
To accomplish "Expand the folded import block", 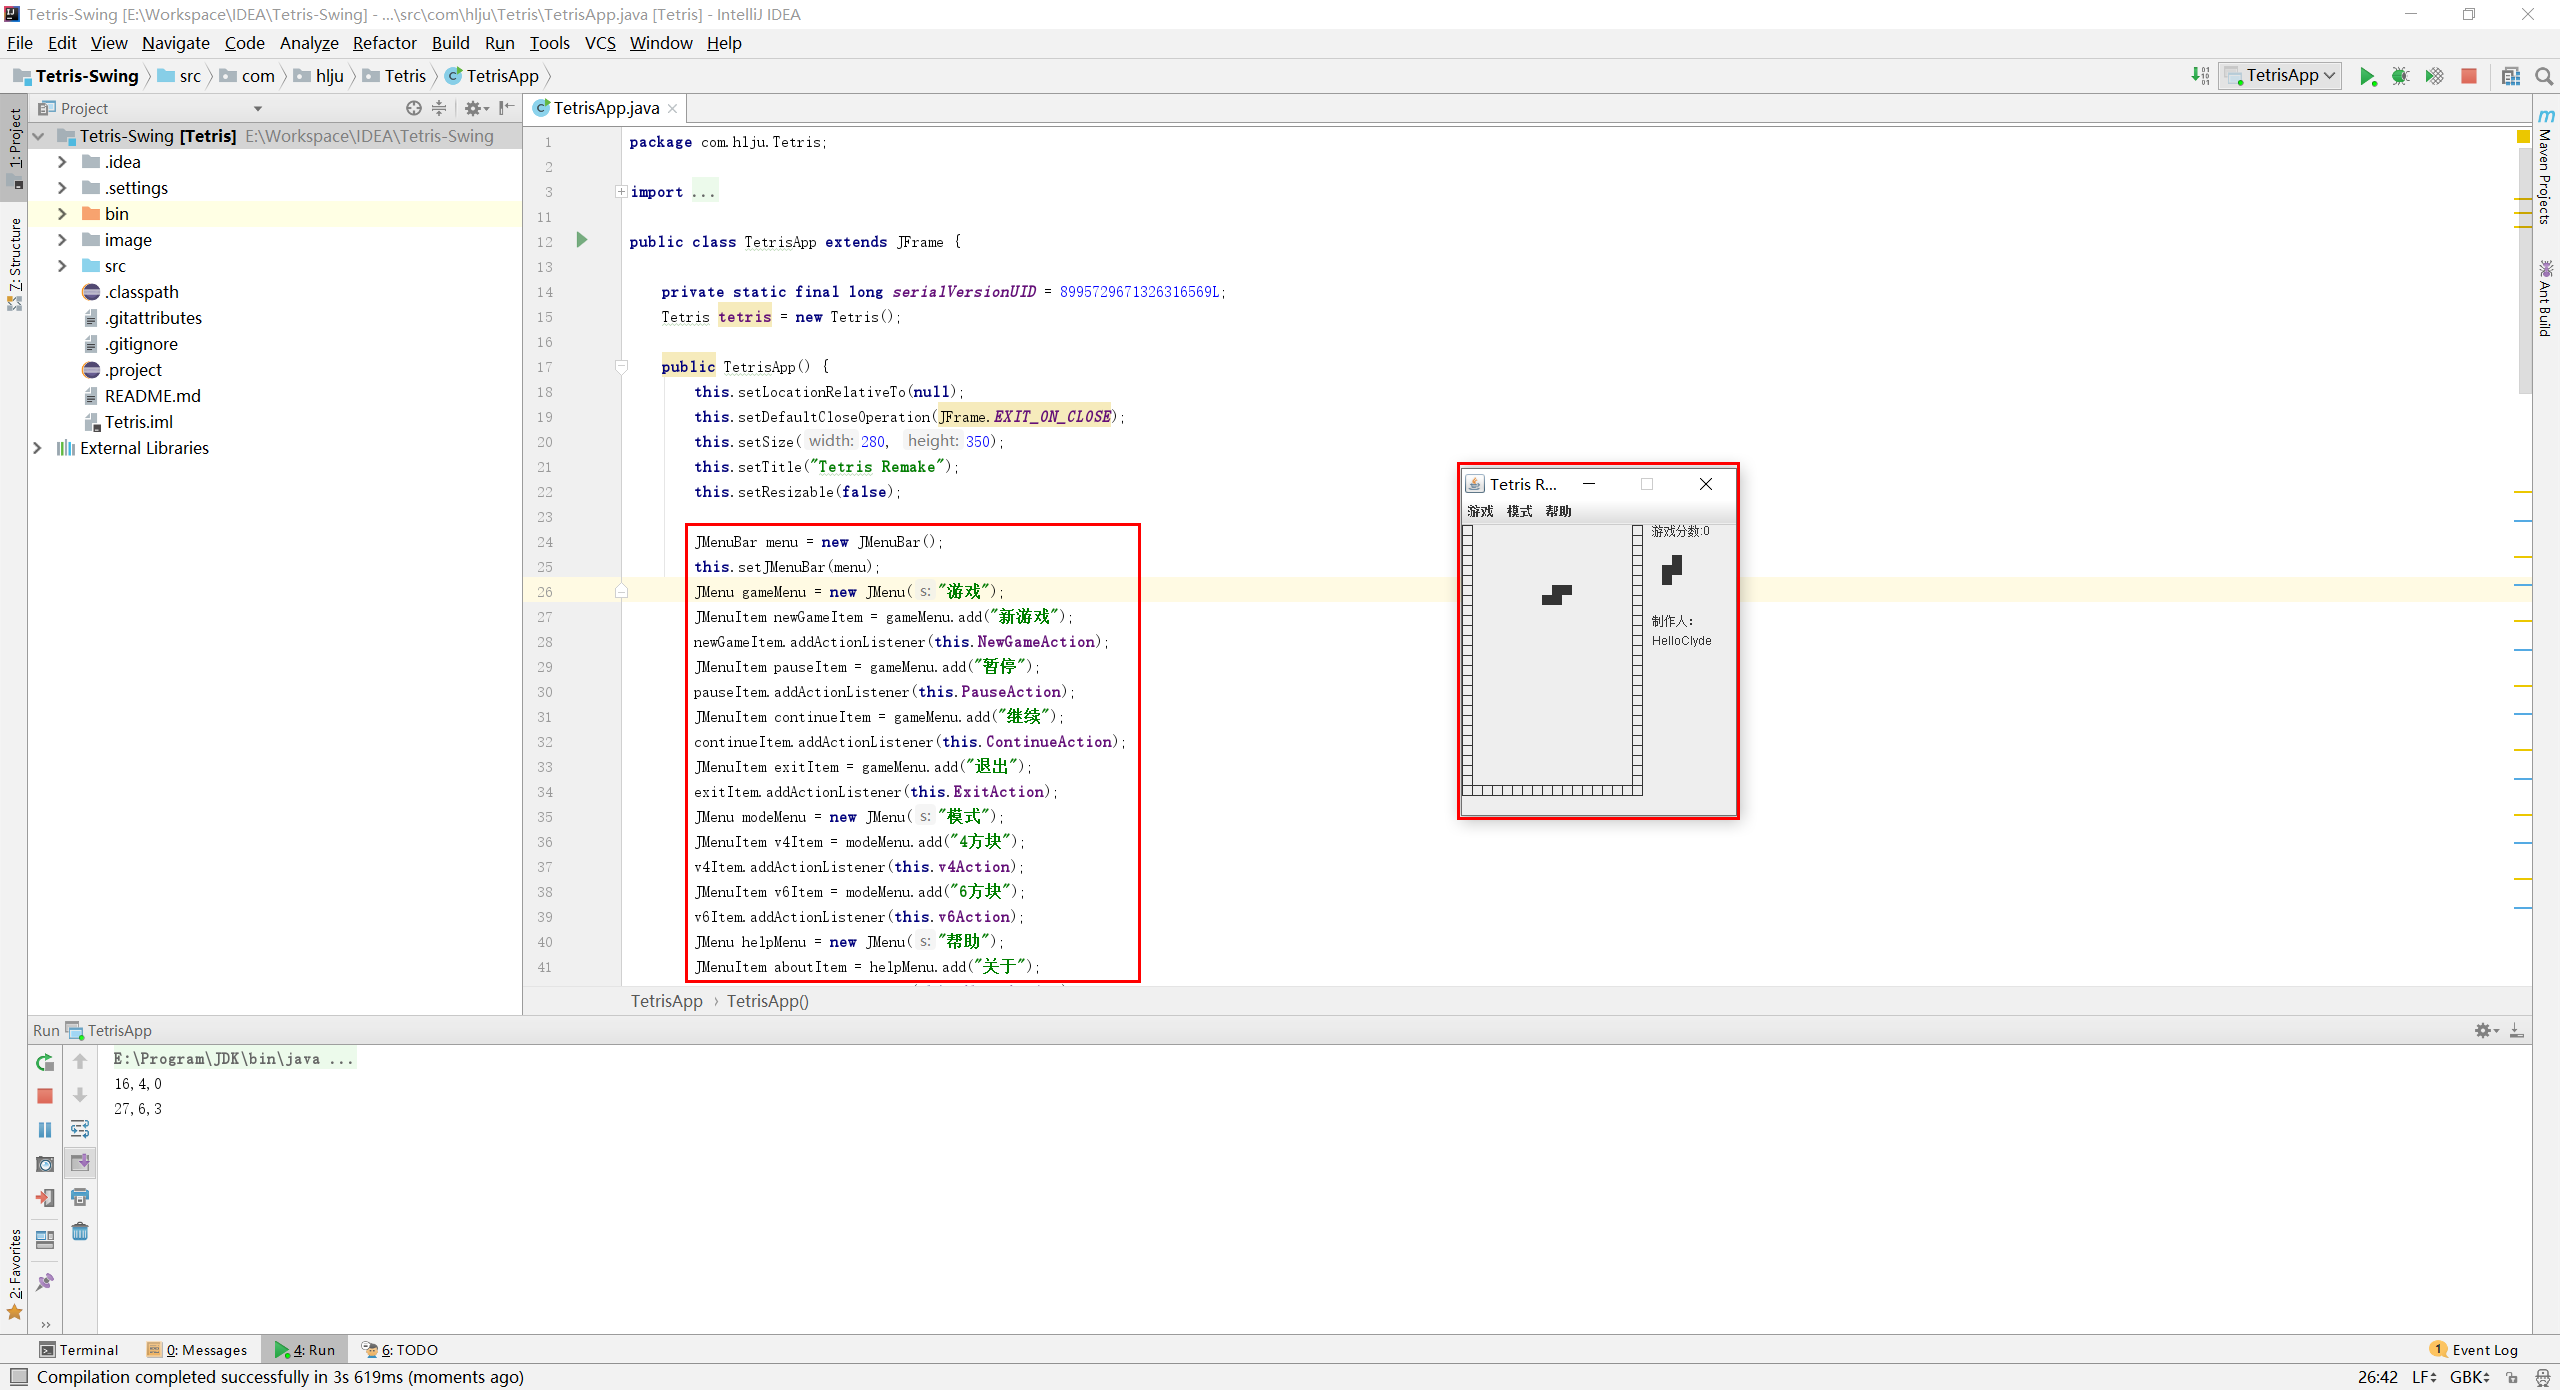I will click(x=621, y=191).
